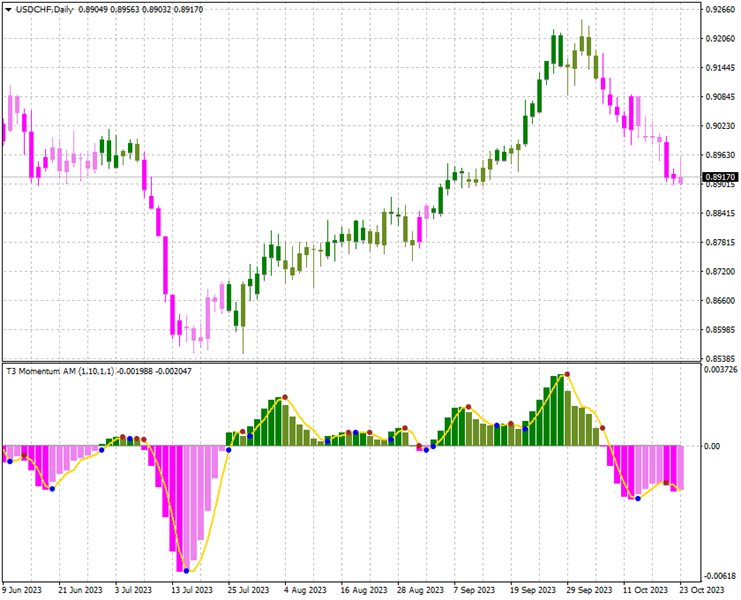Click the tallest green histogram bar in indicator

[x=559, y=411]
